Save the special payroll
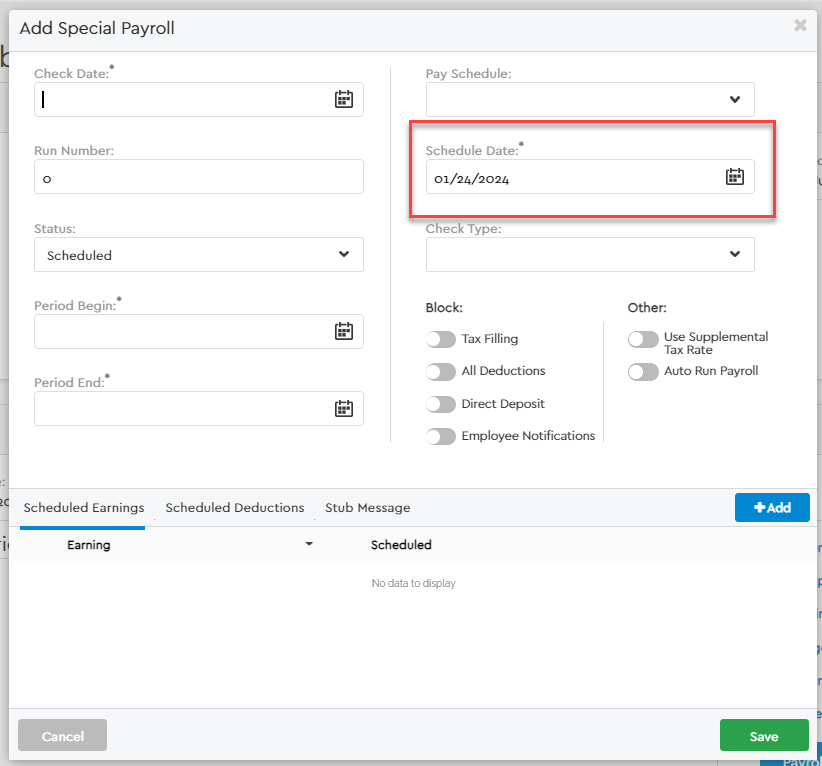This screenshot has width=822, height=766. [x=763, y=736]
